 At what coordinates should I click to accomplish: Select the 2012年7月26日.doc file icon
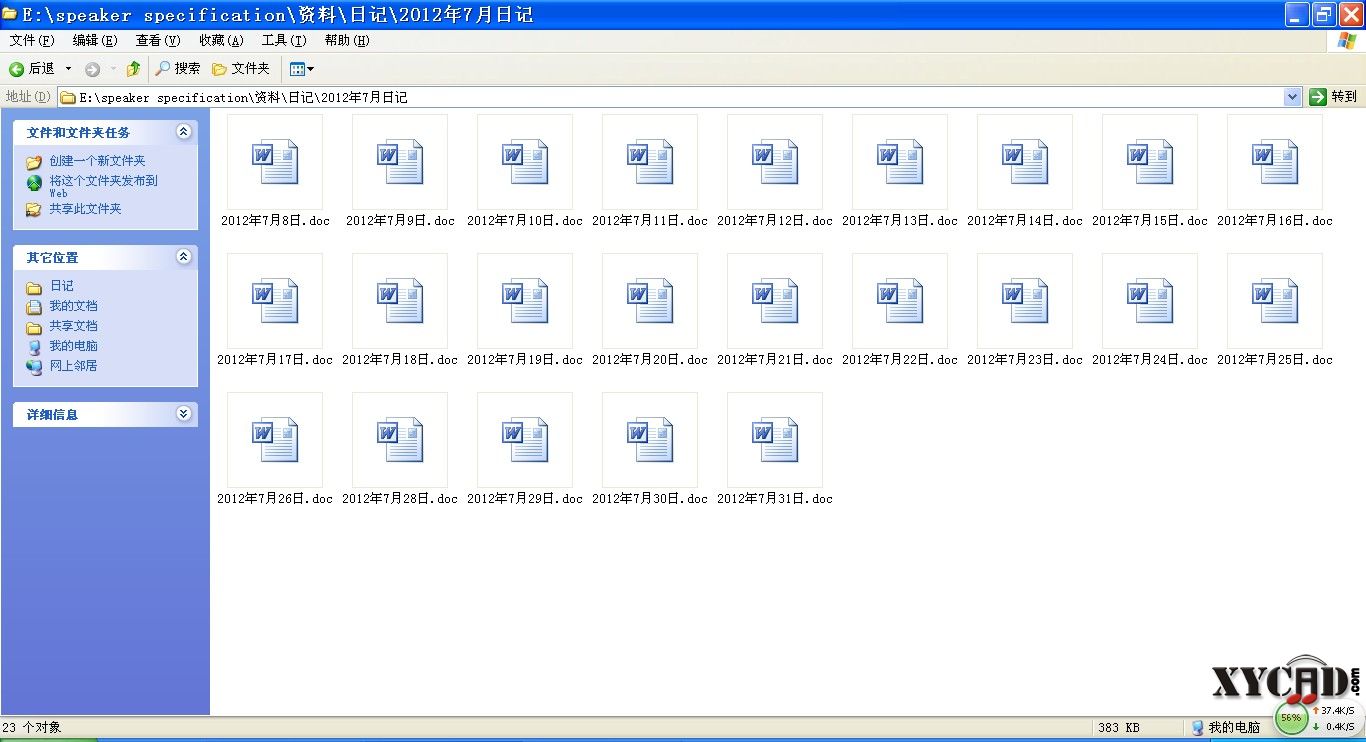(275, 440)
